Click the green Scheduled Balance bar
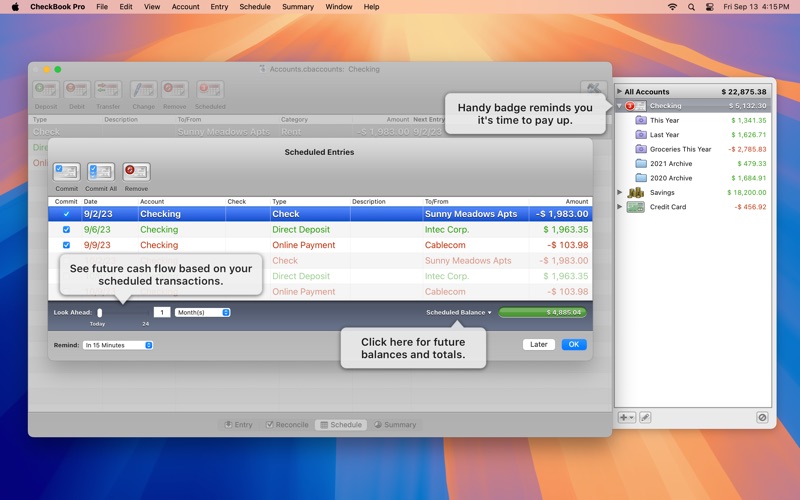Screen dimensions: 800x500 click(x=542, y=312)
